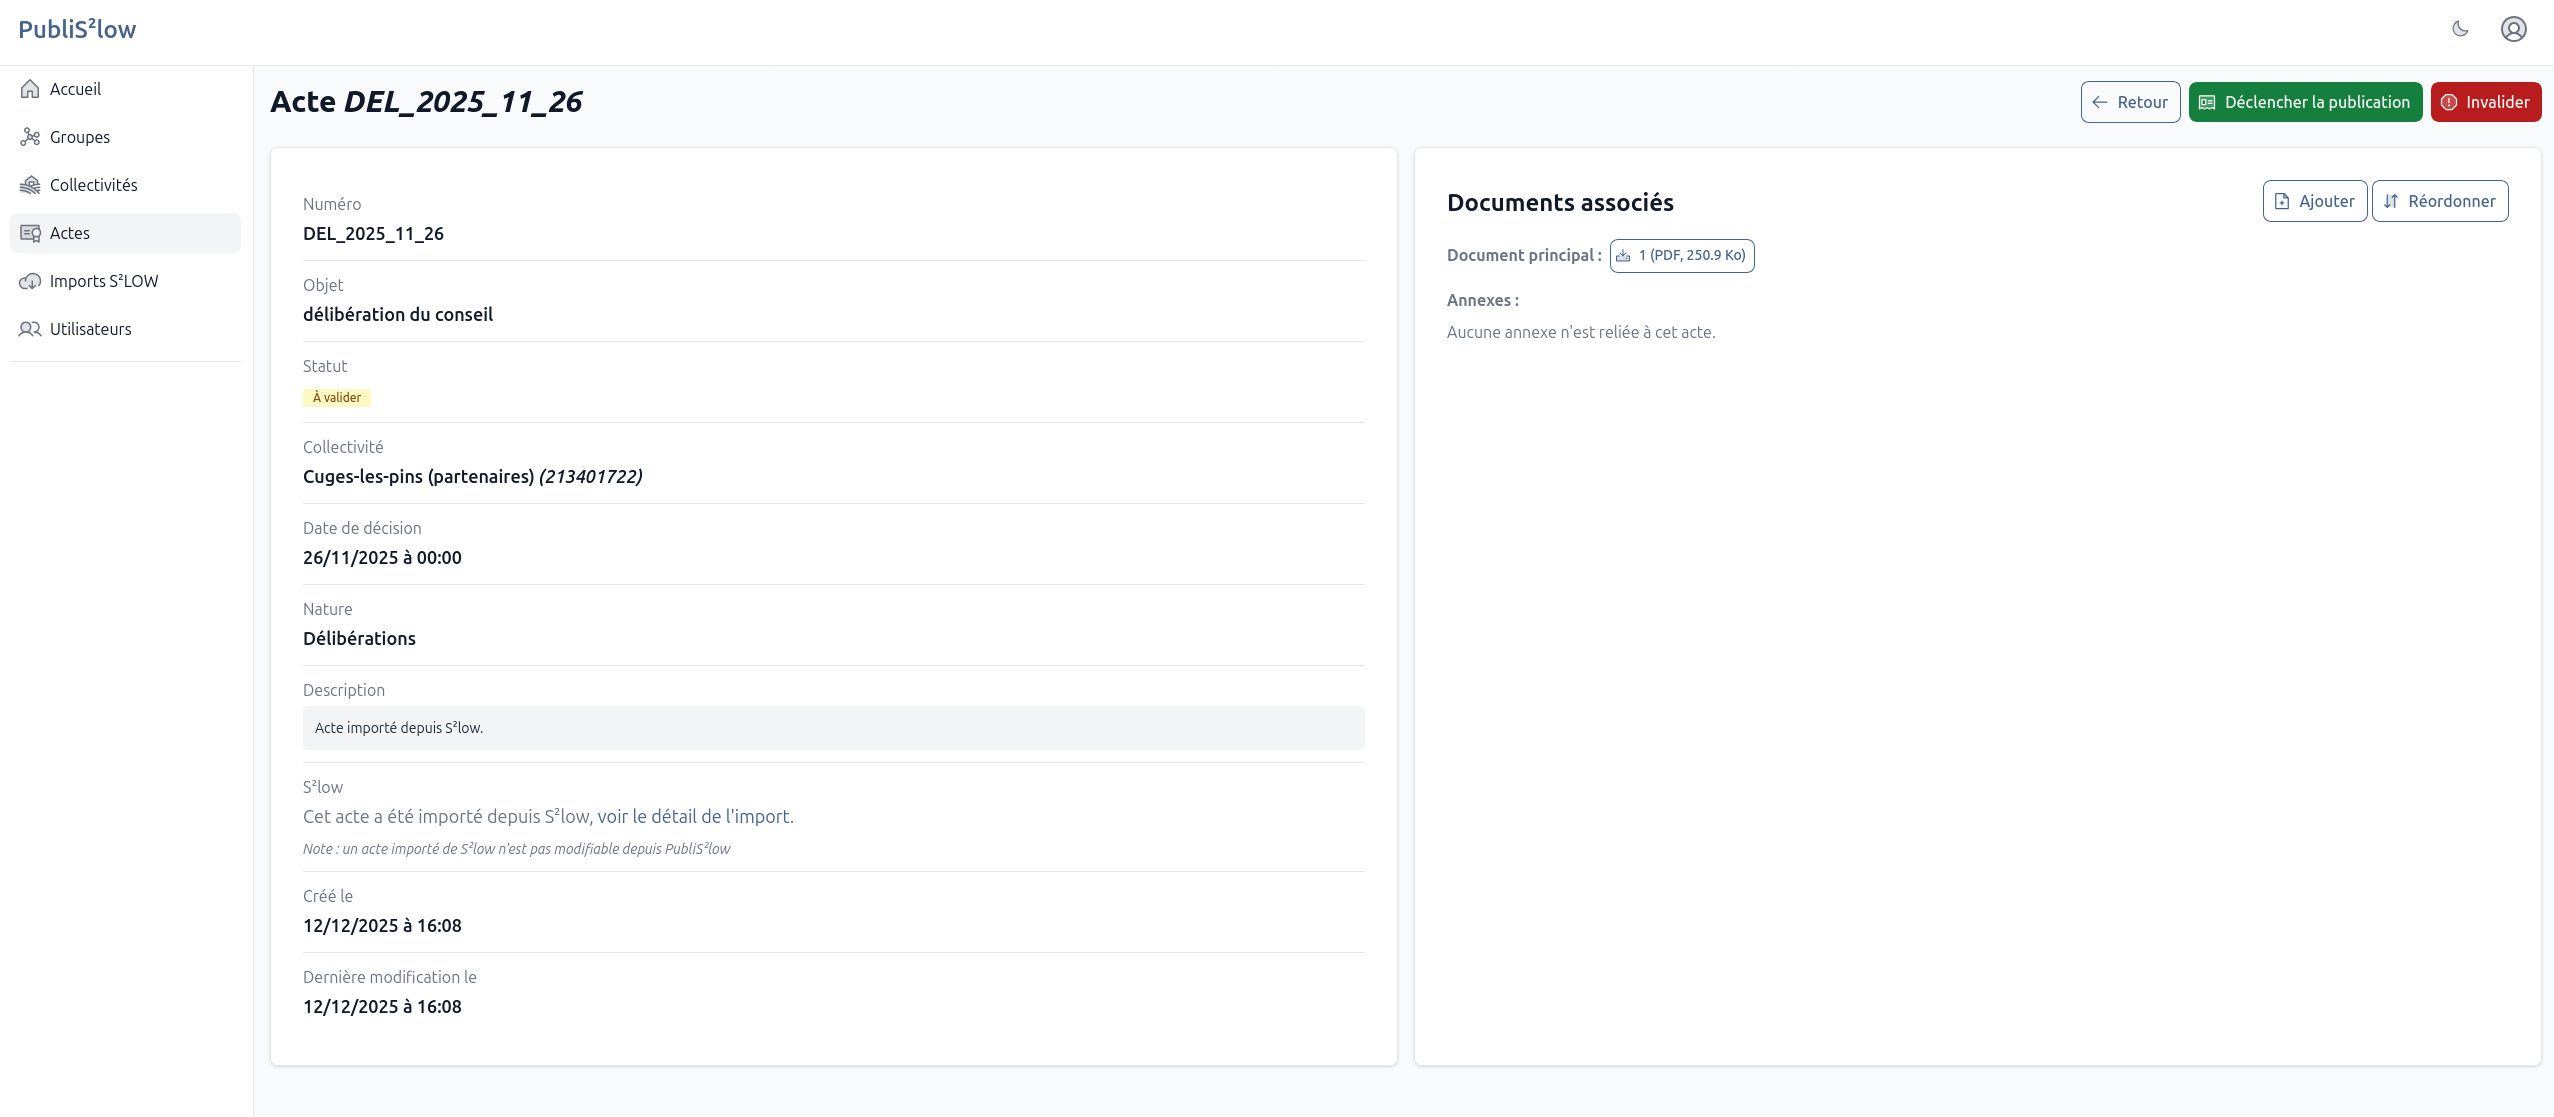Click the Collectivités sidebar icon
Screen dimensions: 2554x1117
[x=30, y=185]
